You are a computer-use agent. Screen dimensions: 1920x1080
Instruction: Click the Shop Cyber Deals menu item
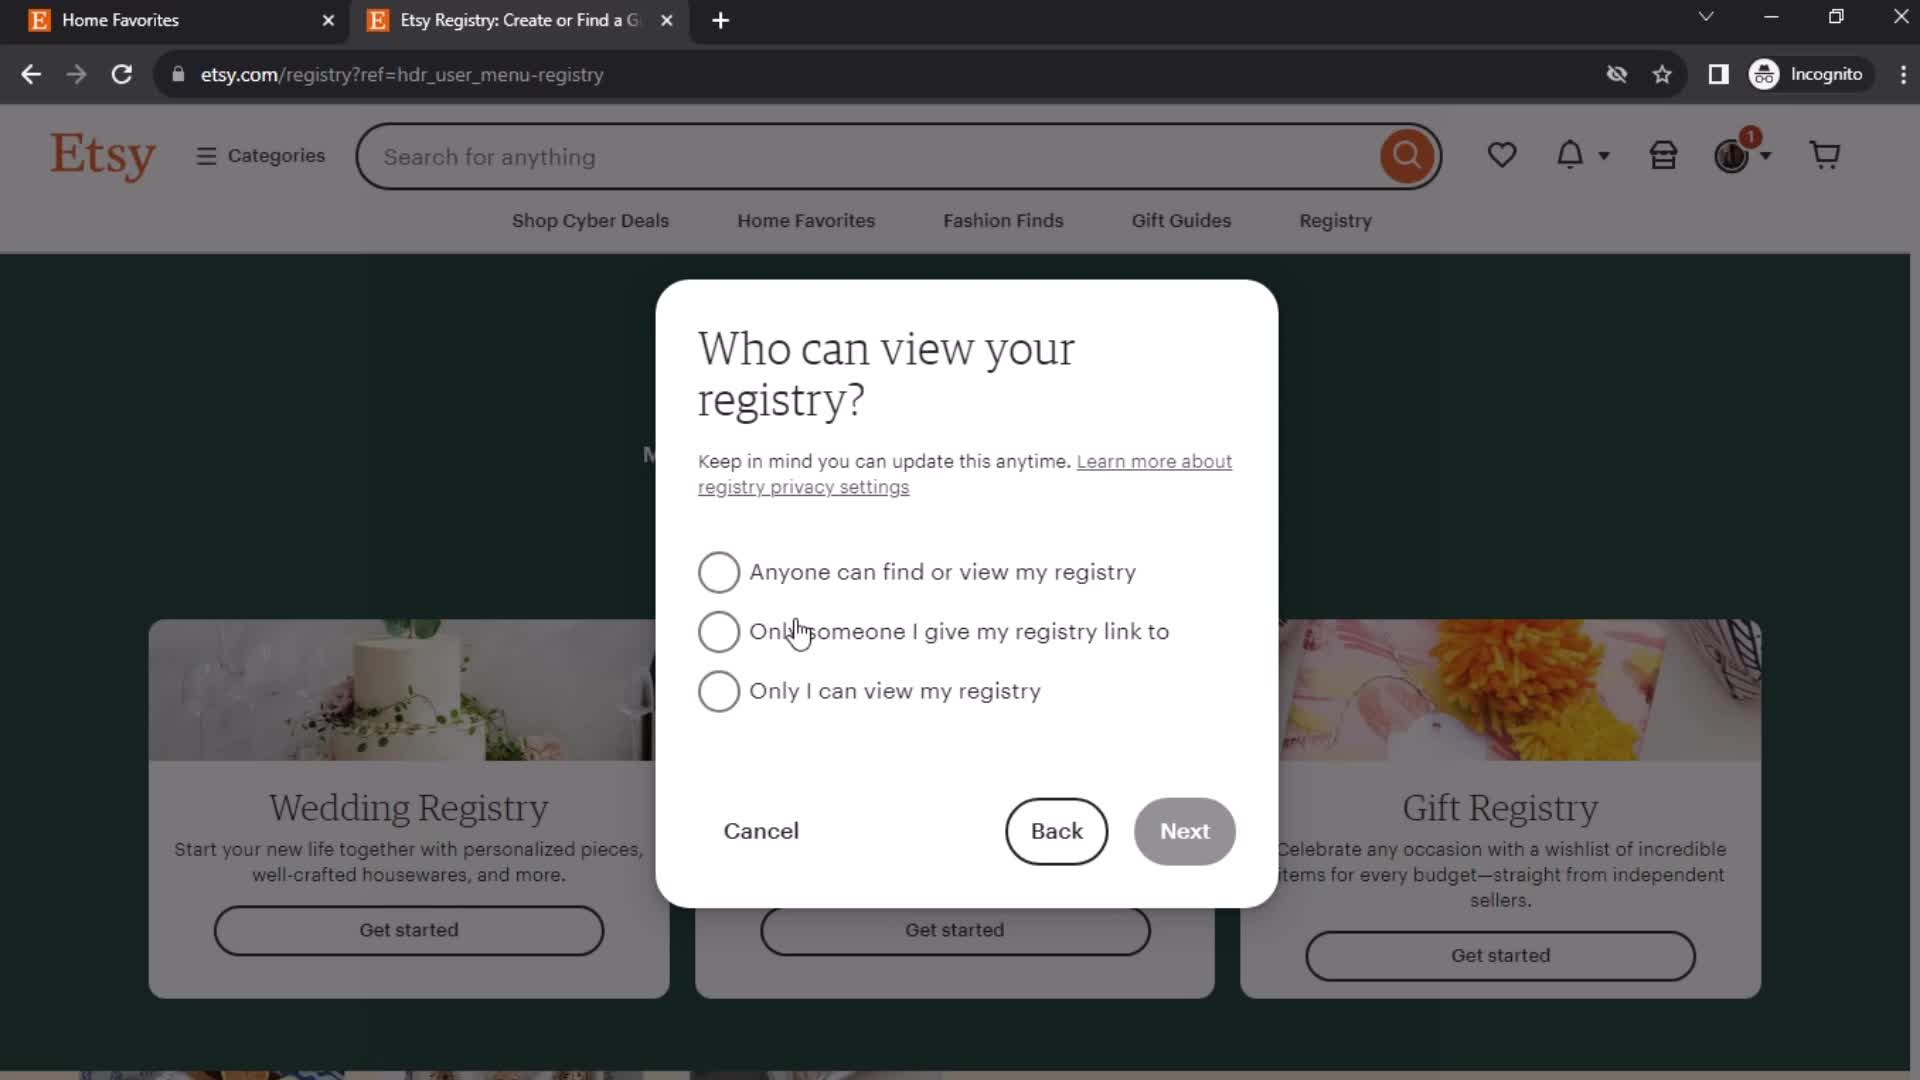[593, 220]
